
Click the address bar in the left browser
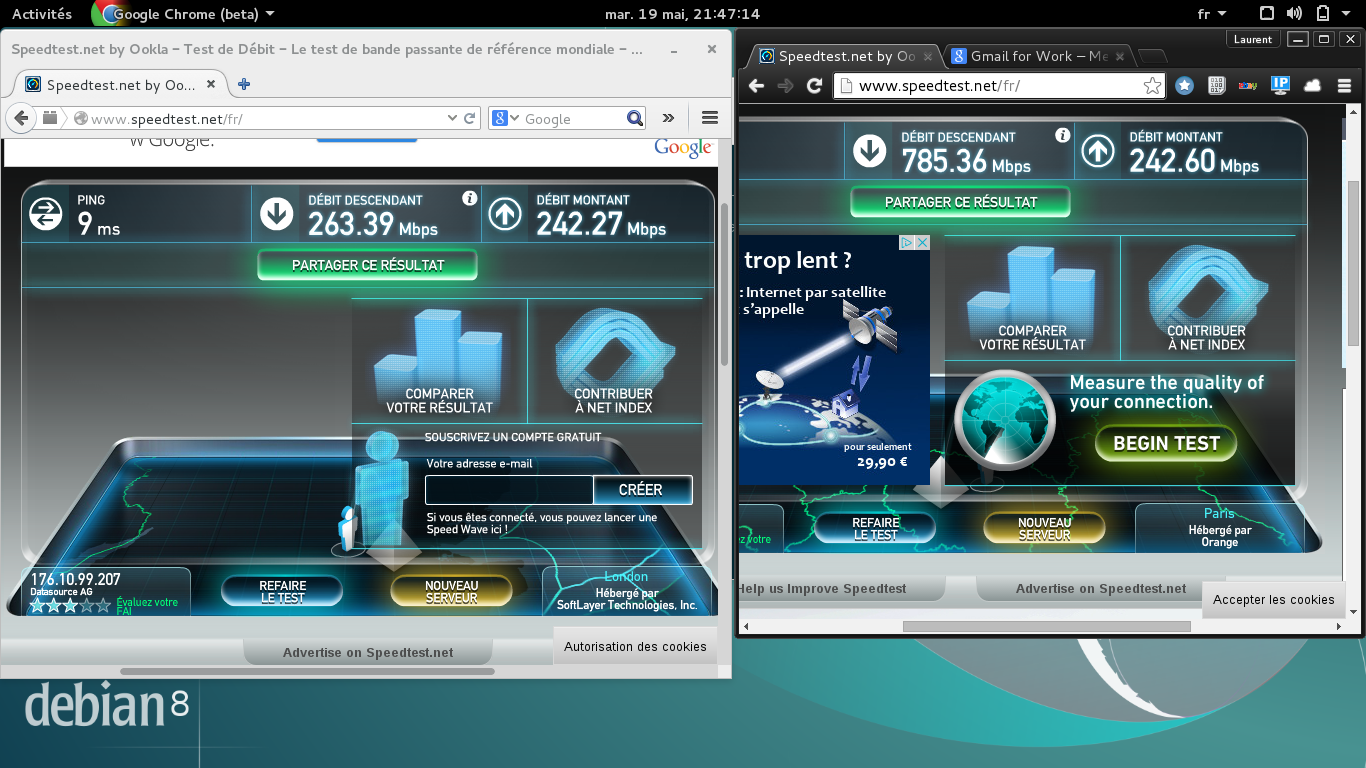click(265, 118)
